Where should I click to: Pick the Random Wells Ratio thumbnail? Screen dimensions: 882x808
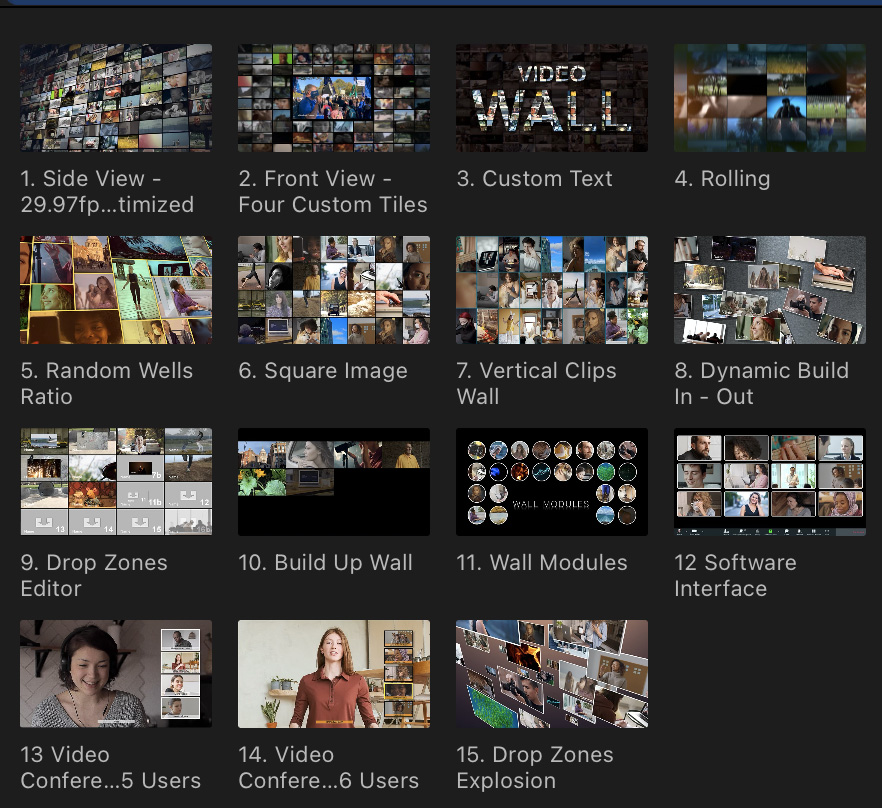coord(116,290)
